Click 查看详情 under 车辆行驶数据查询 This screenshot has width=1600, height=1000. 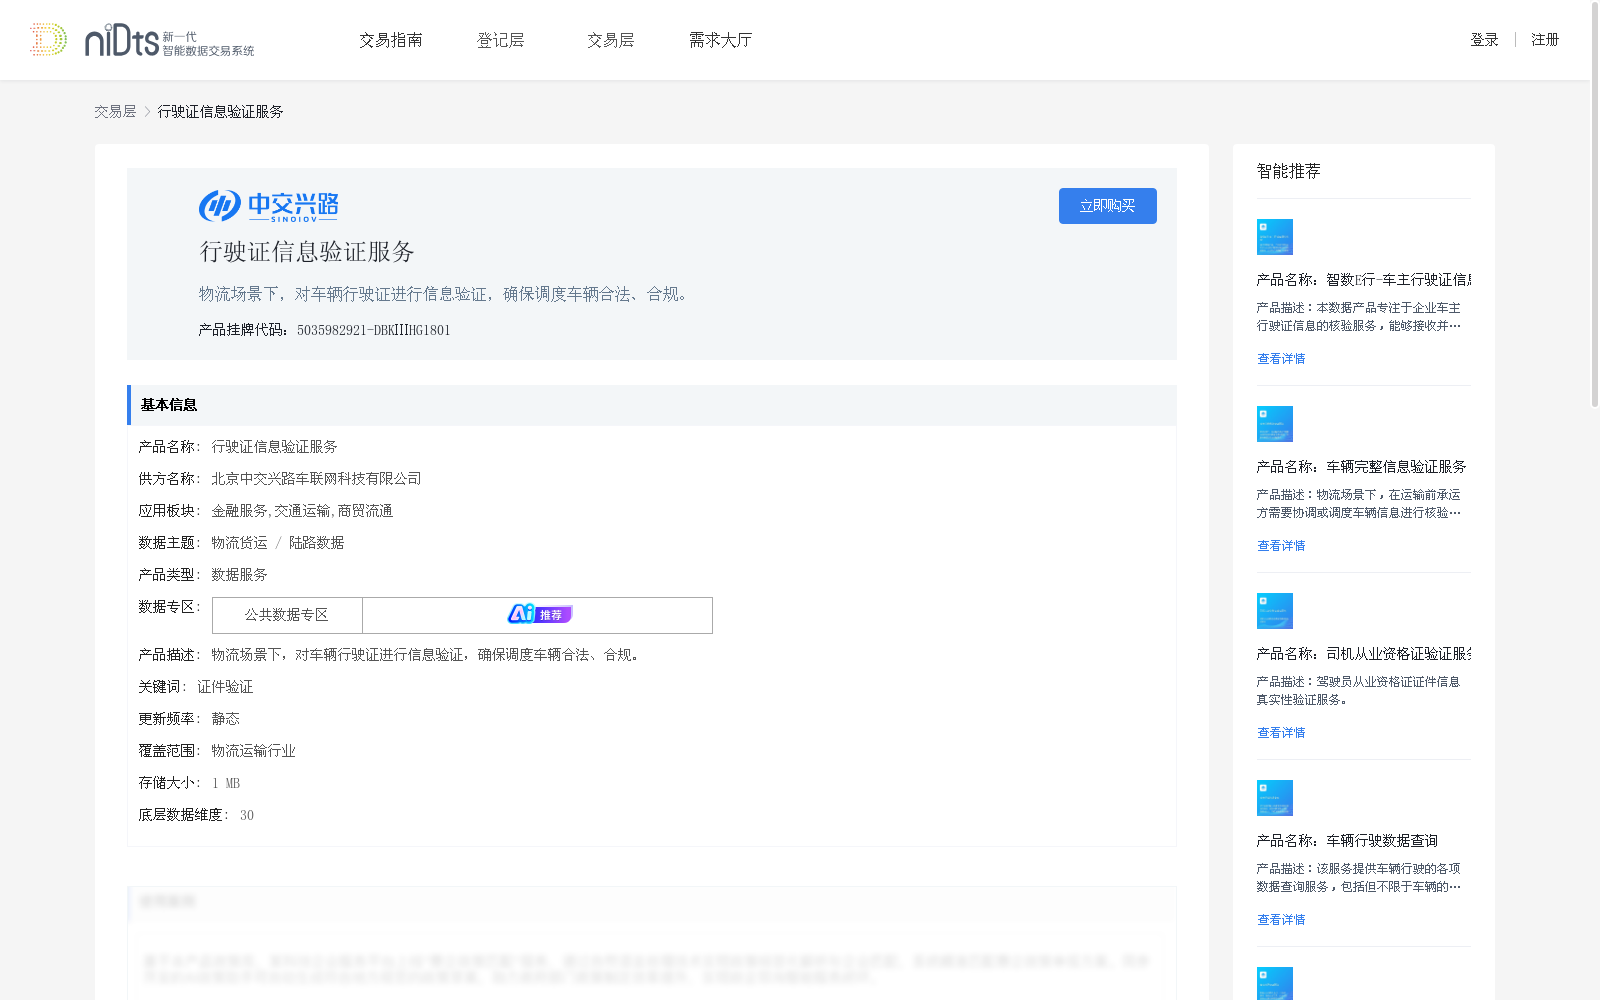[1281, 920]
